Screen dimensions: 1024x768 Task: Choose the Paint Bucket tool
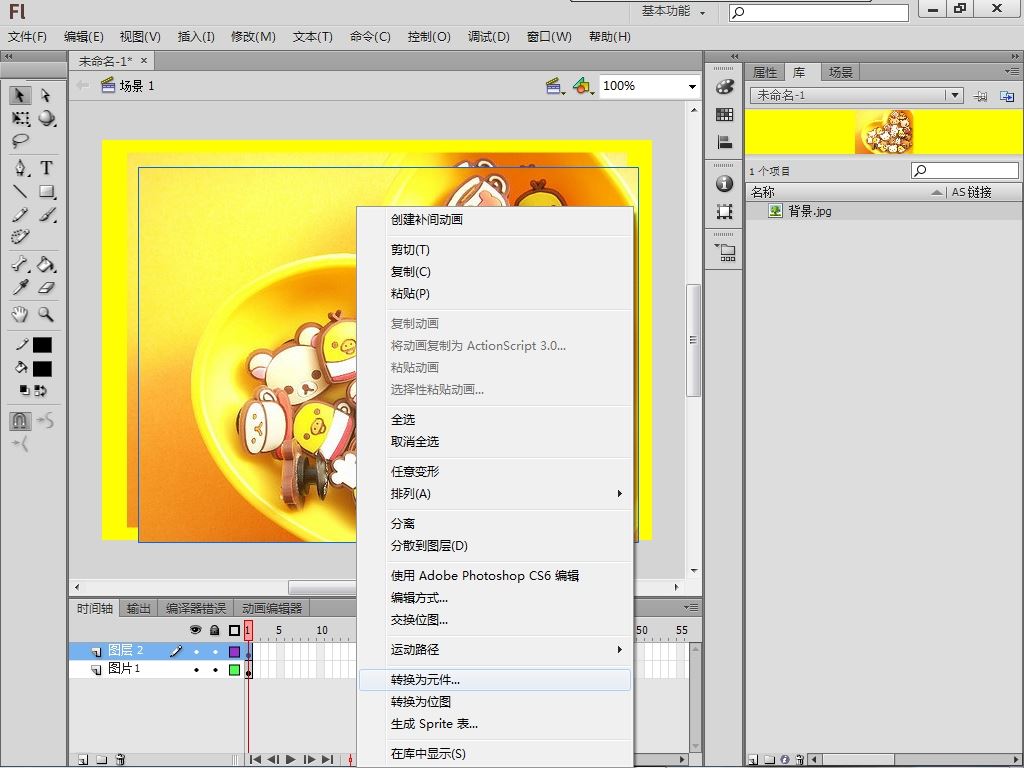coord(46,265)
